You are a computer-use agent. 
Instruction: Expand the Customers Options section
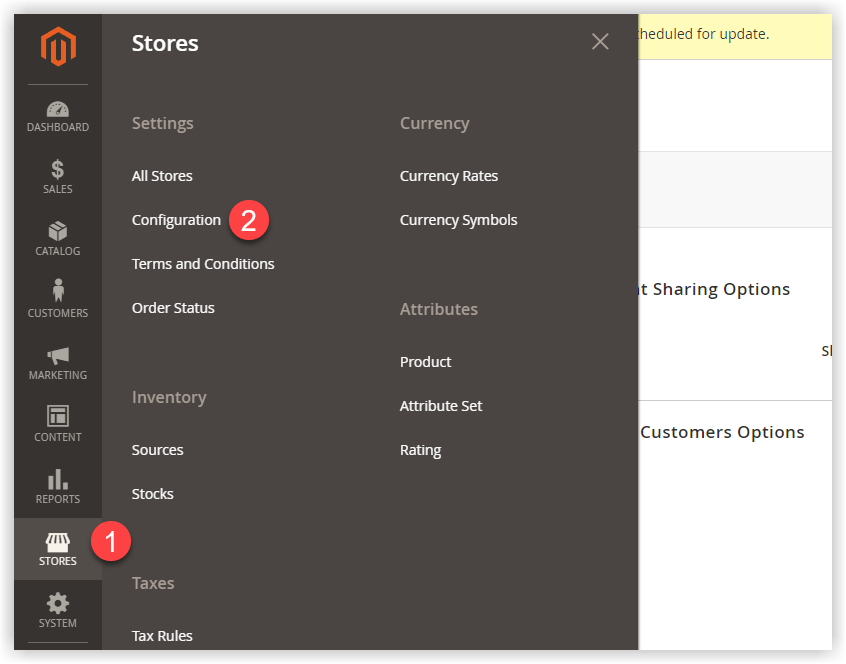pos(722,433)
